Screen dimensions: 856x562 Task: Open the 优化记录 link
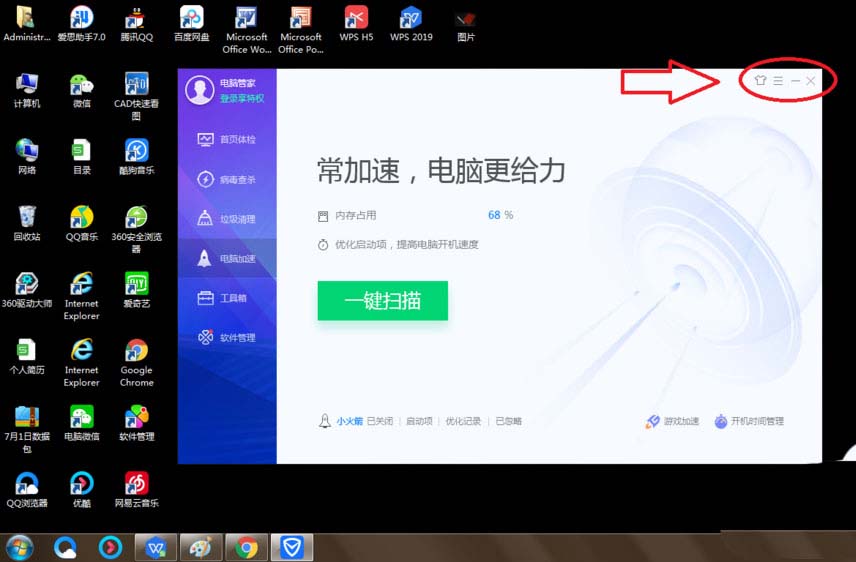click(x=463, y=422)
